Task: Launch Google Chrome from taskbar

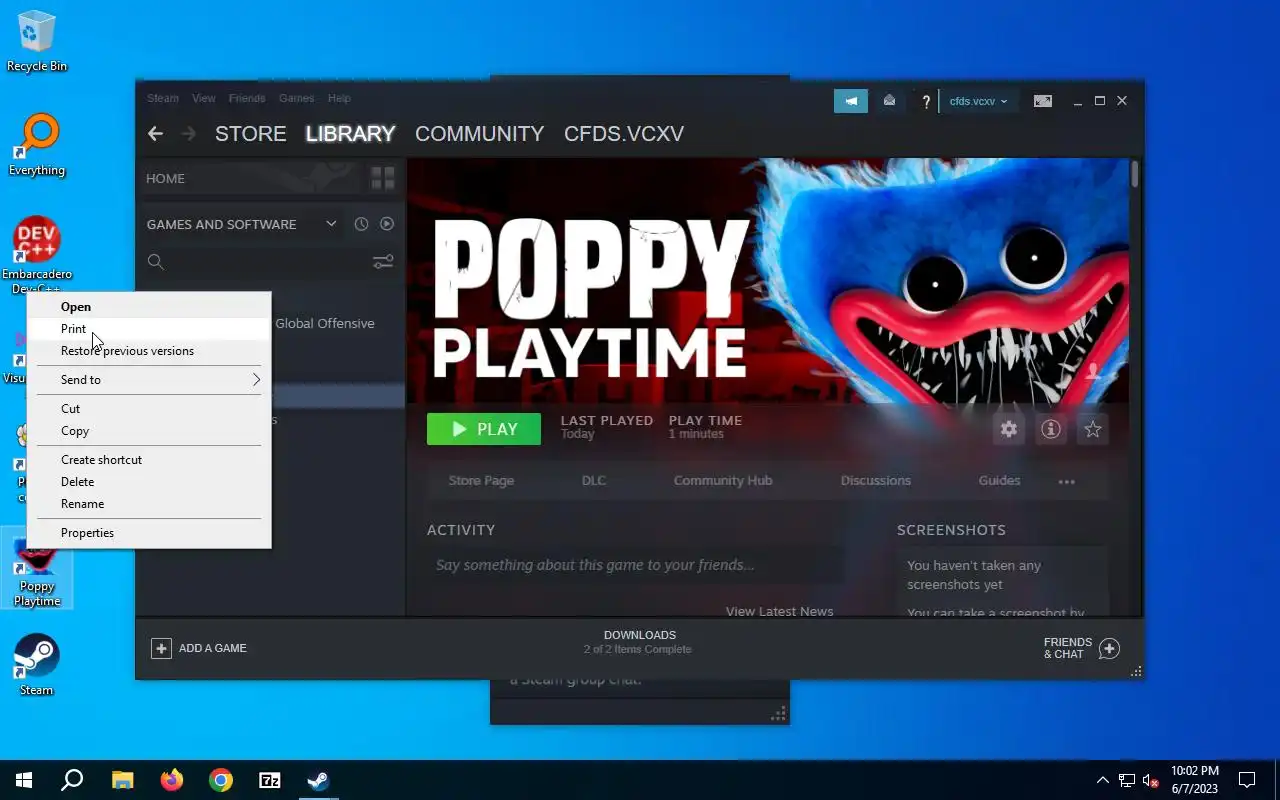Action: (x=221, y=780)
